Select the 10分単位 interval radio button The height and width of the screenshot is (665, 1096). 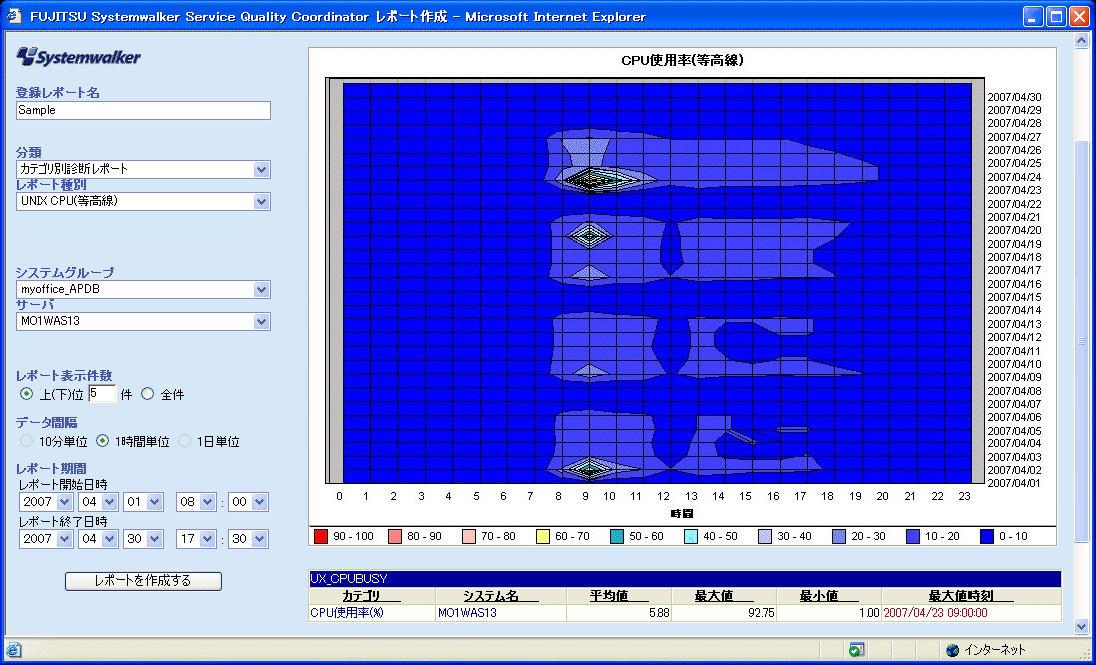(27, 441)
